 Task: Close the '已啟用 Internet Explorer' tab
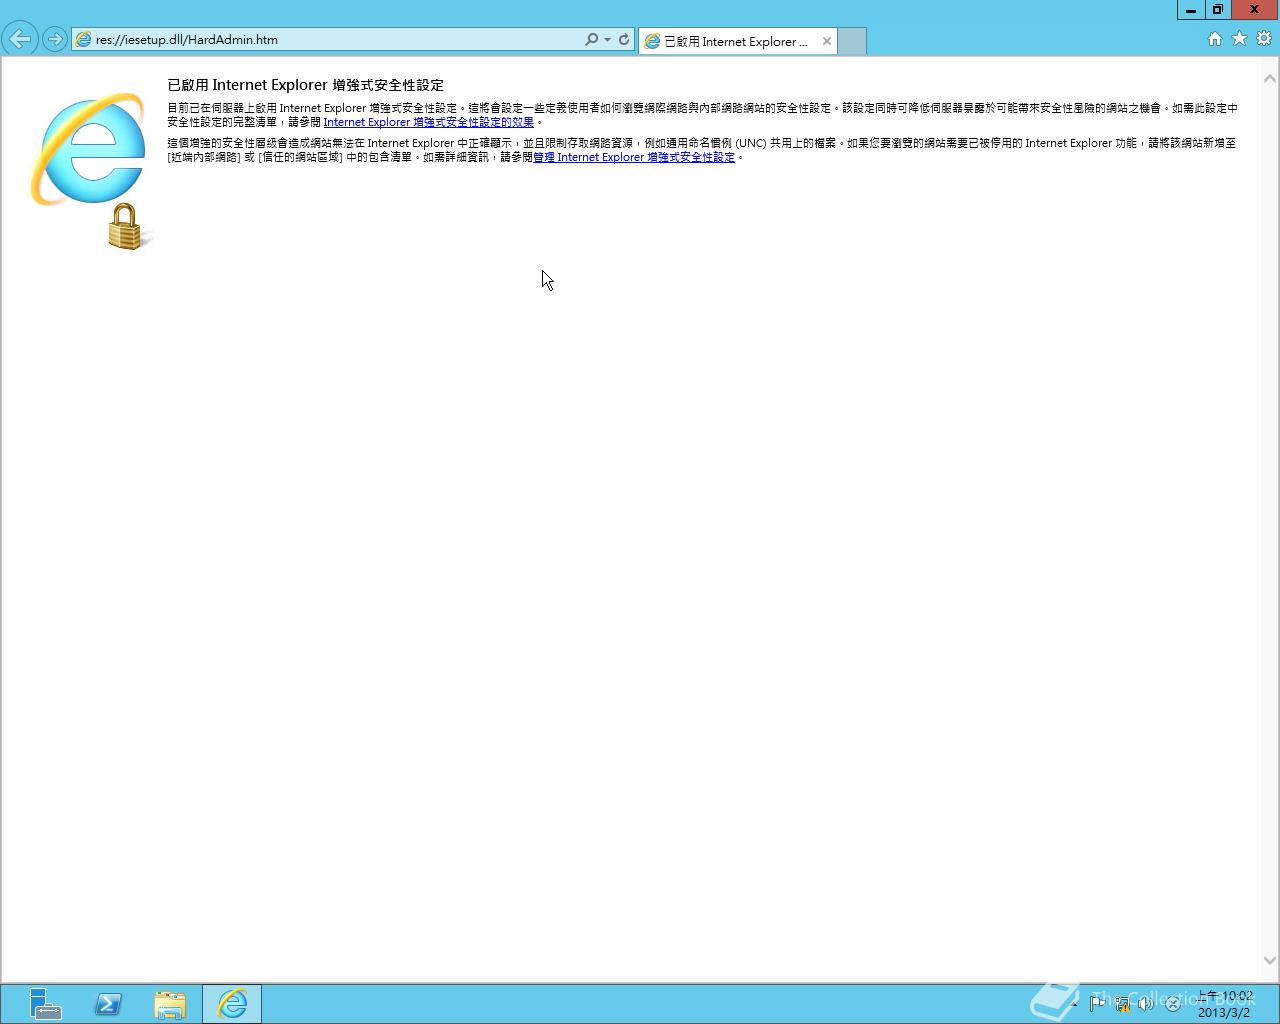pyautogui.click(x=826, y=41)
